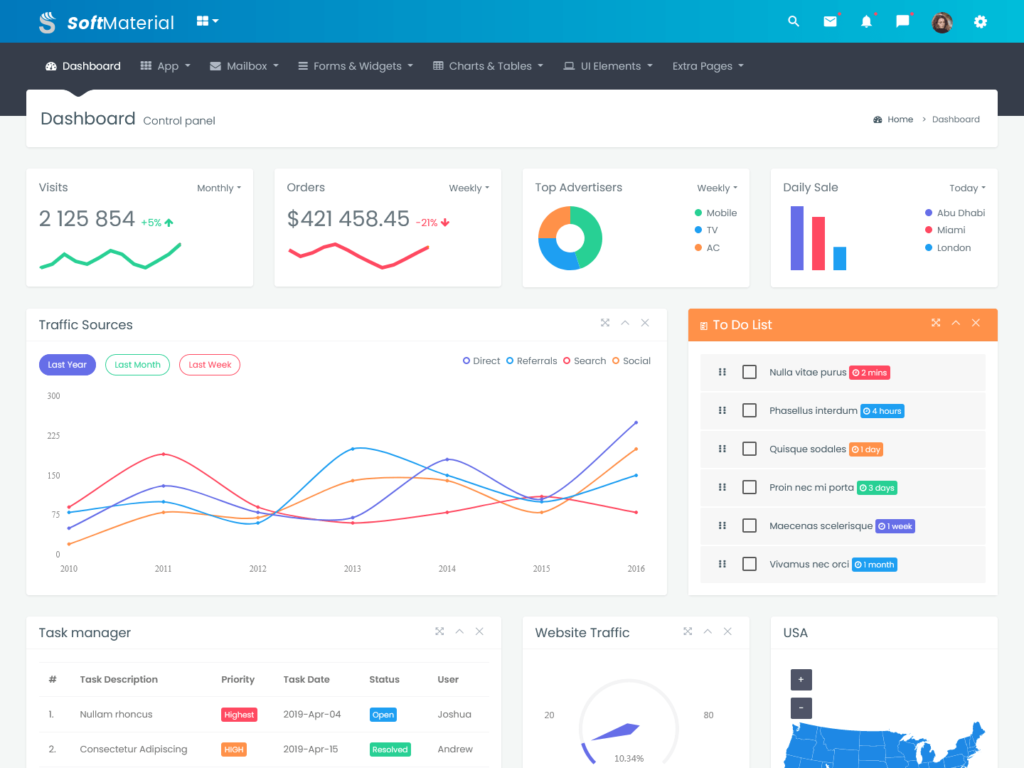Open the envelope mail icon
1024x768 pixels.
[830, 21]
